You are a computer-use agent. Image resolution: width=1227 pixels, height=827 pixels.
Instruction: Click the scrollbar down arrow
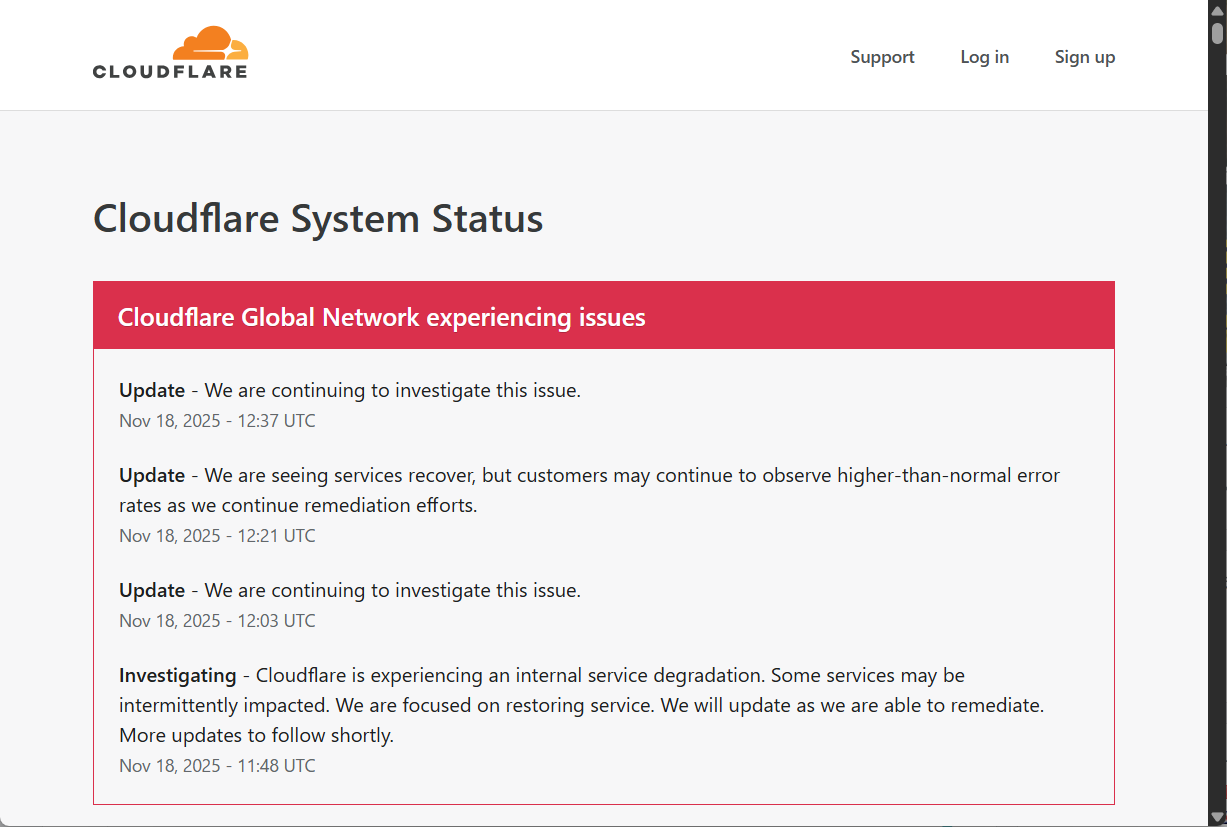point(1217,817)
